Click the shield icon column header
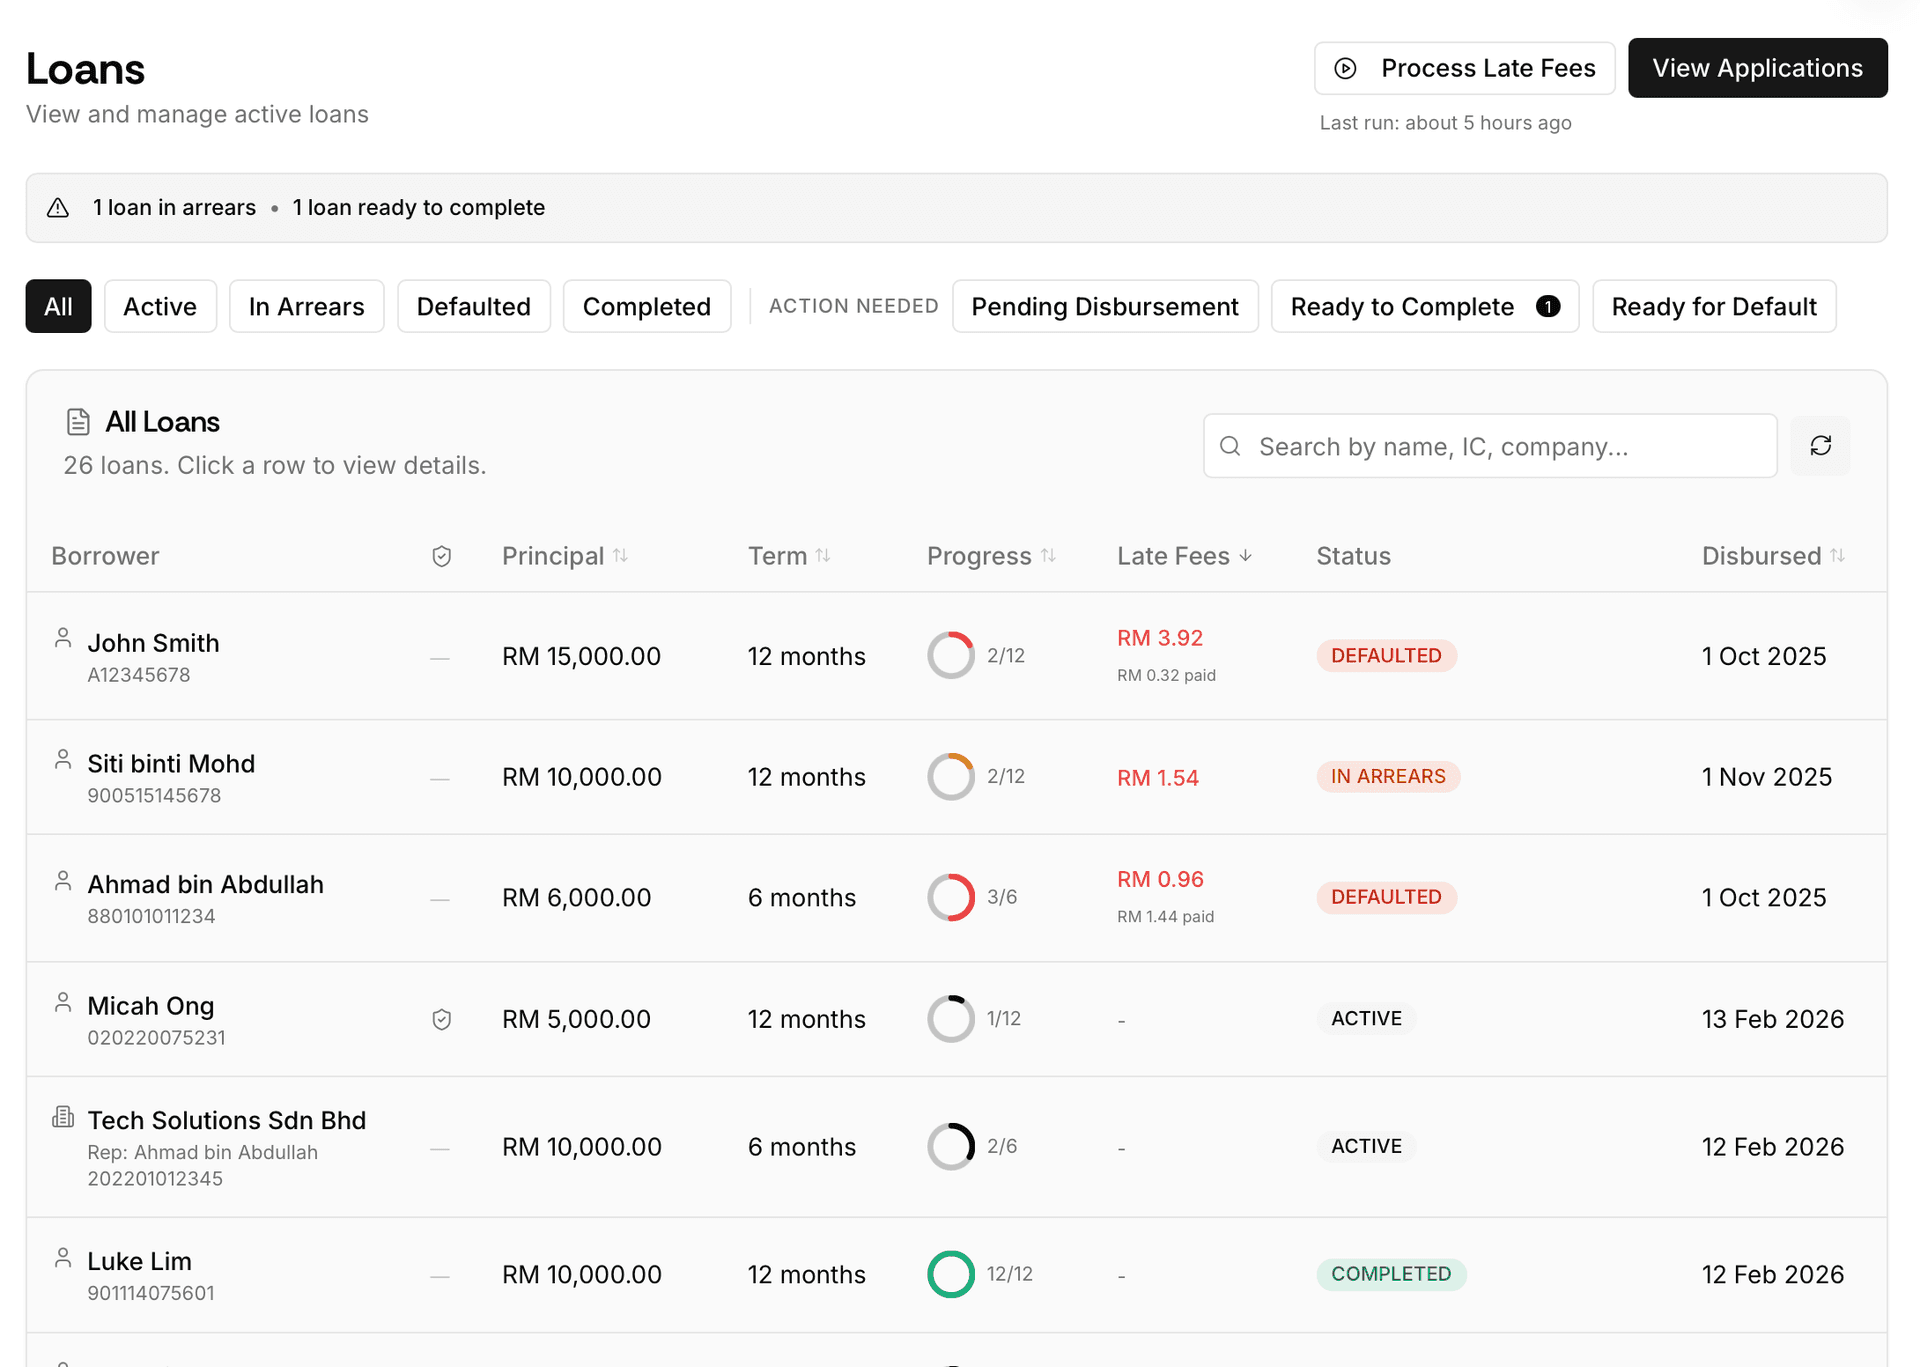 pyautogui.click(x=441, y=556)
